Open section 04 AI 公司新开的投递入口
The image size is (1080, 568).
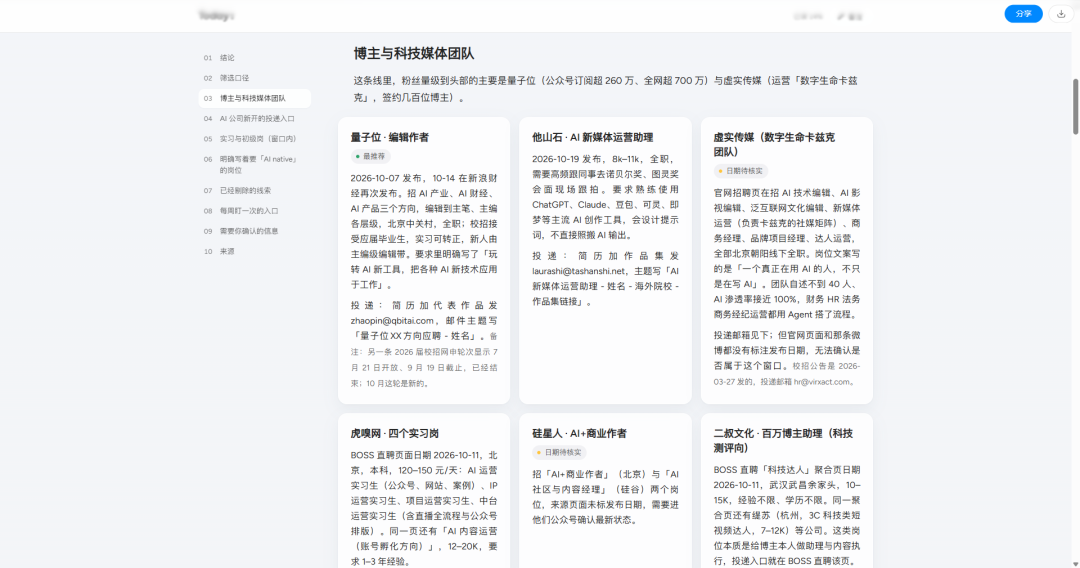click(254, 118)
